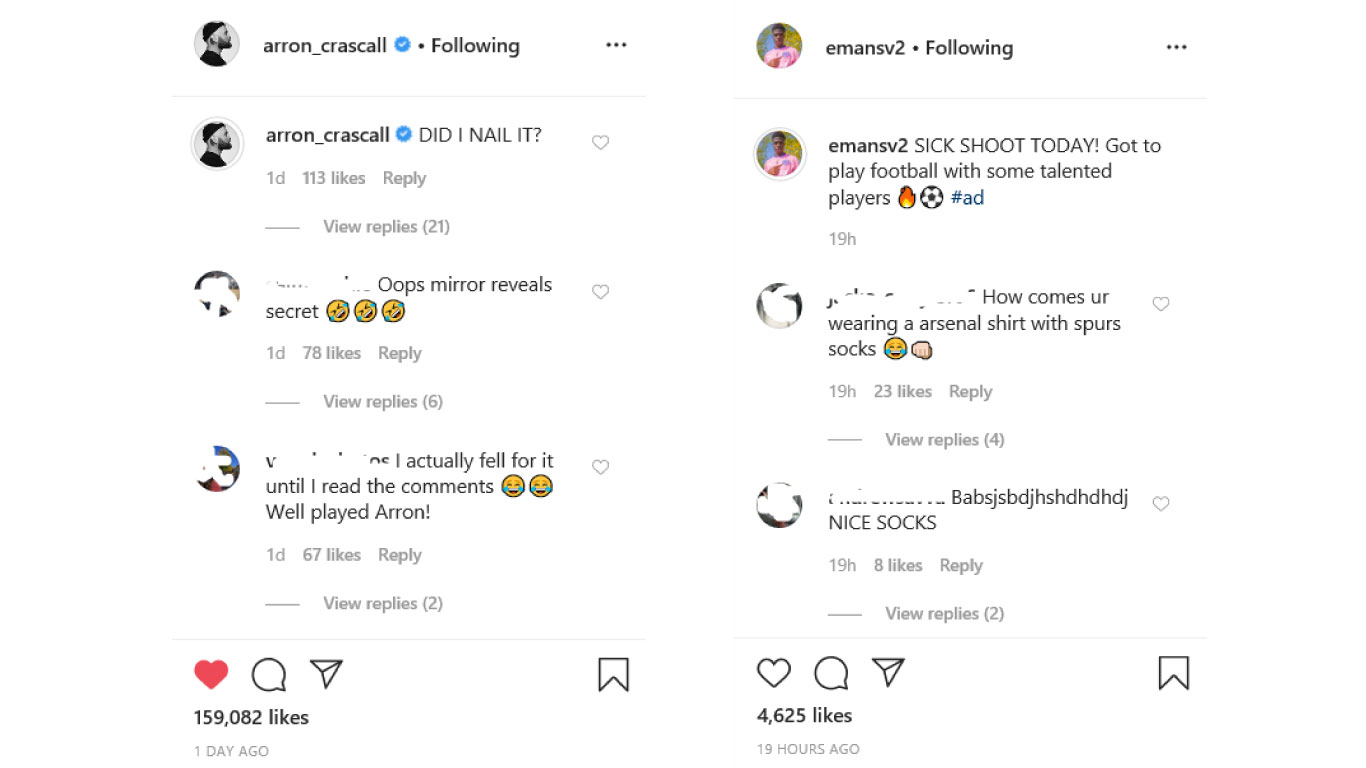
Task: Share arron_crascall's post using the paper plane icon
Action: 327,673
